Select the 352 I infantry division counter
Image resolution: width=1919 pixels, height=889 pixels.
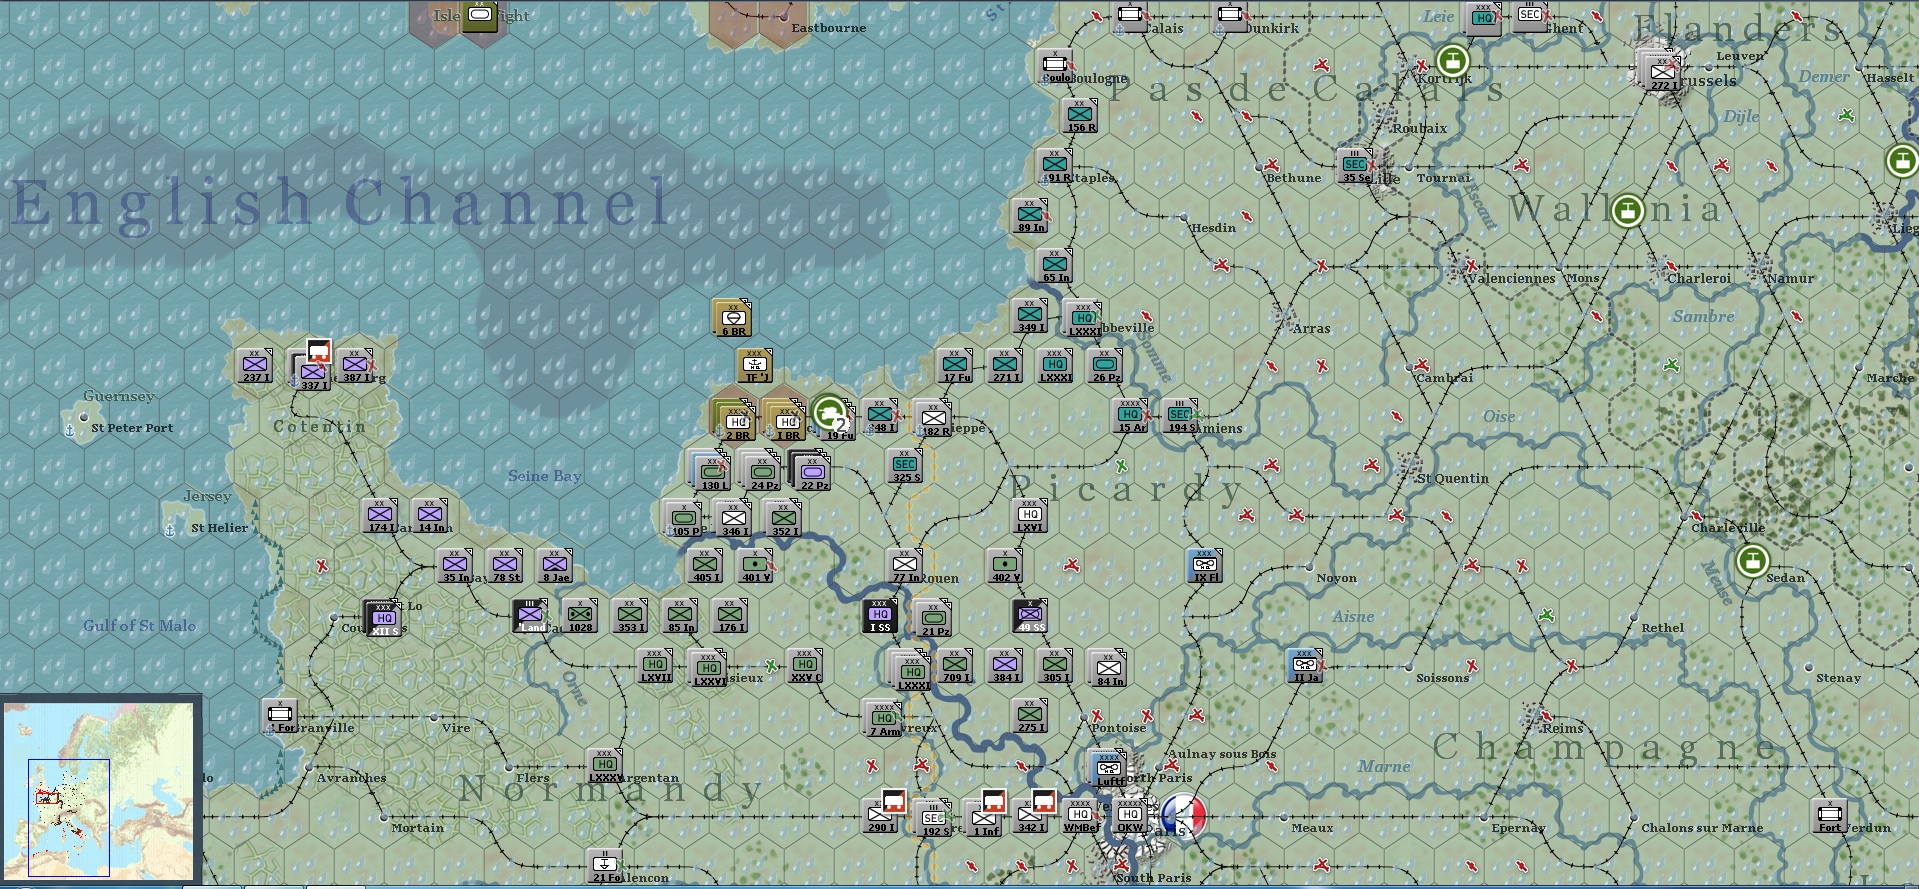tap(783, 518)
